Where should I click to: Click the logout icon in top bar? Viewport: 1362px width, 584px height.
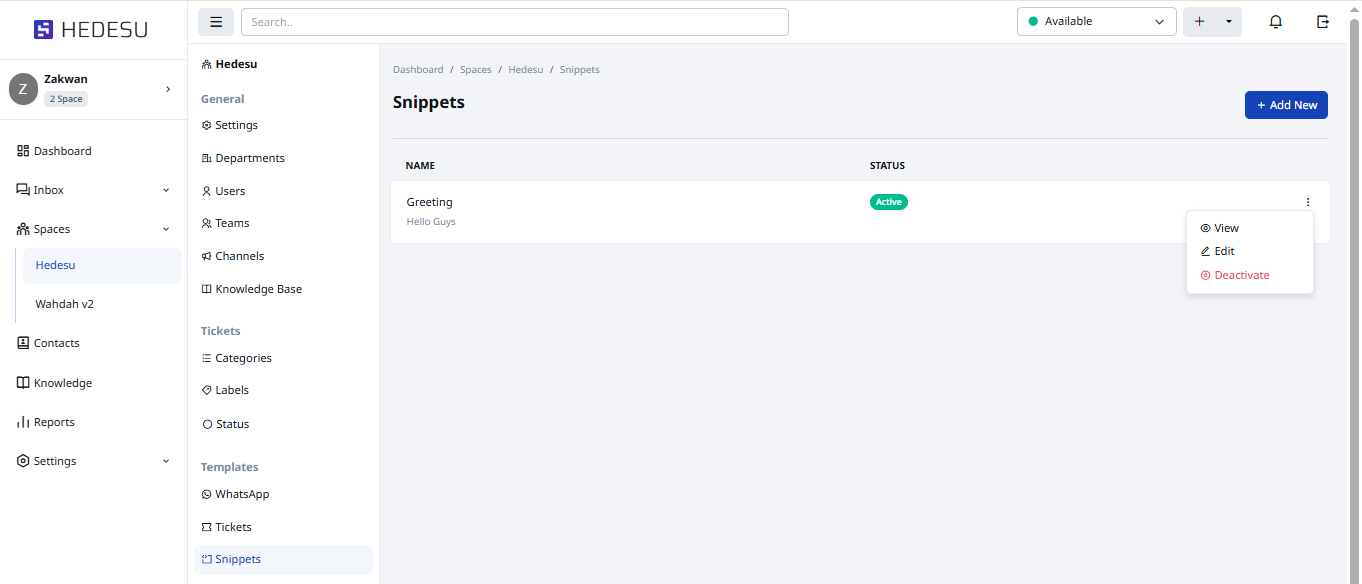pyautogui.click(x=1323, y=22)
